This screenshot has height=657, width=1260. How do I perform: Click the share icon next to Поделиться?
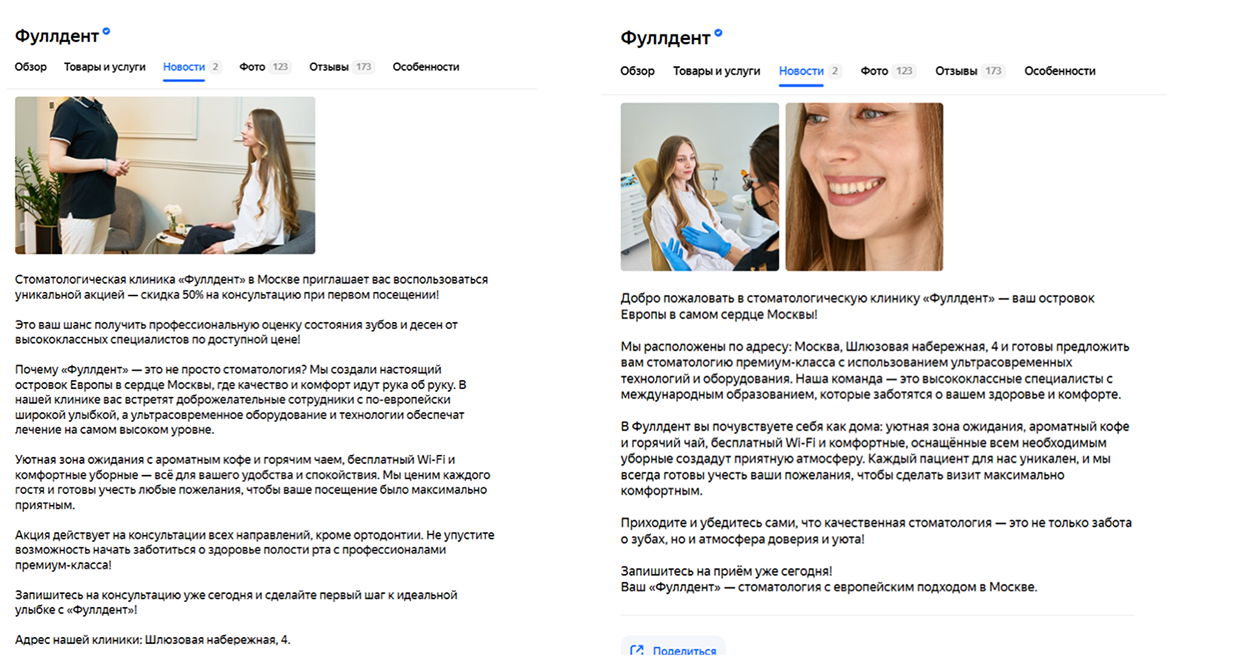coord(637,650)
